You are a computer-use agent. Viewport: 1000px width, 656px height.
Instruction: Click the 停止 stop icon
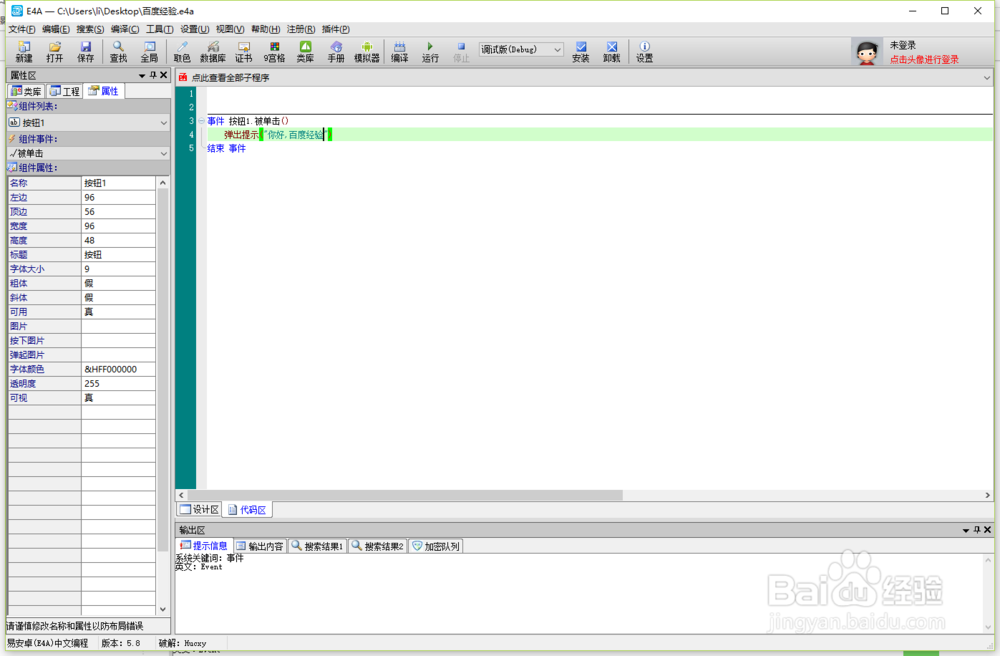click(x=461, y=52)
